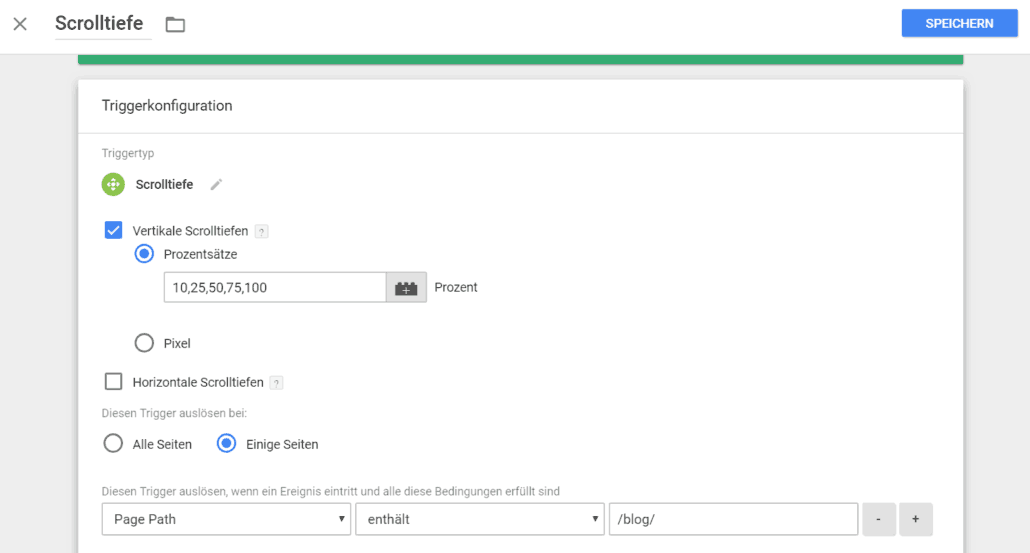
Task: Remove the condition with the minus button
Action: 878,520
